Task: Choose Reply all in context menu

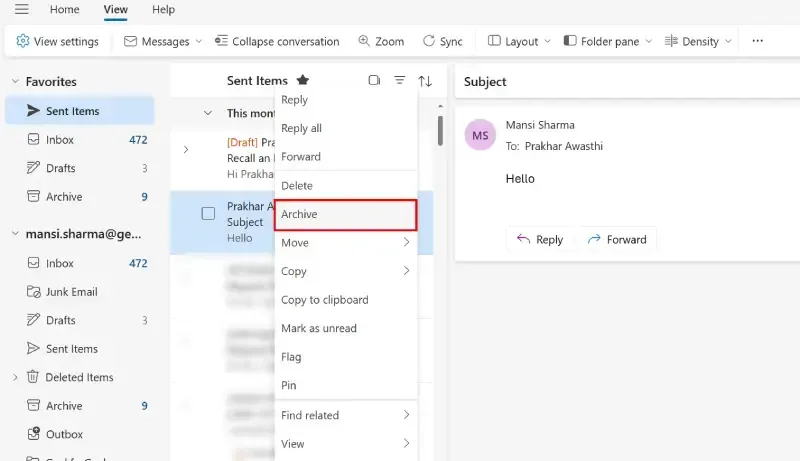Action: (x=345, y=128)
